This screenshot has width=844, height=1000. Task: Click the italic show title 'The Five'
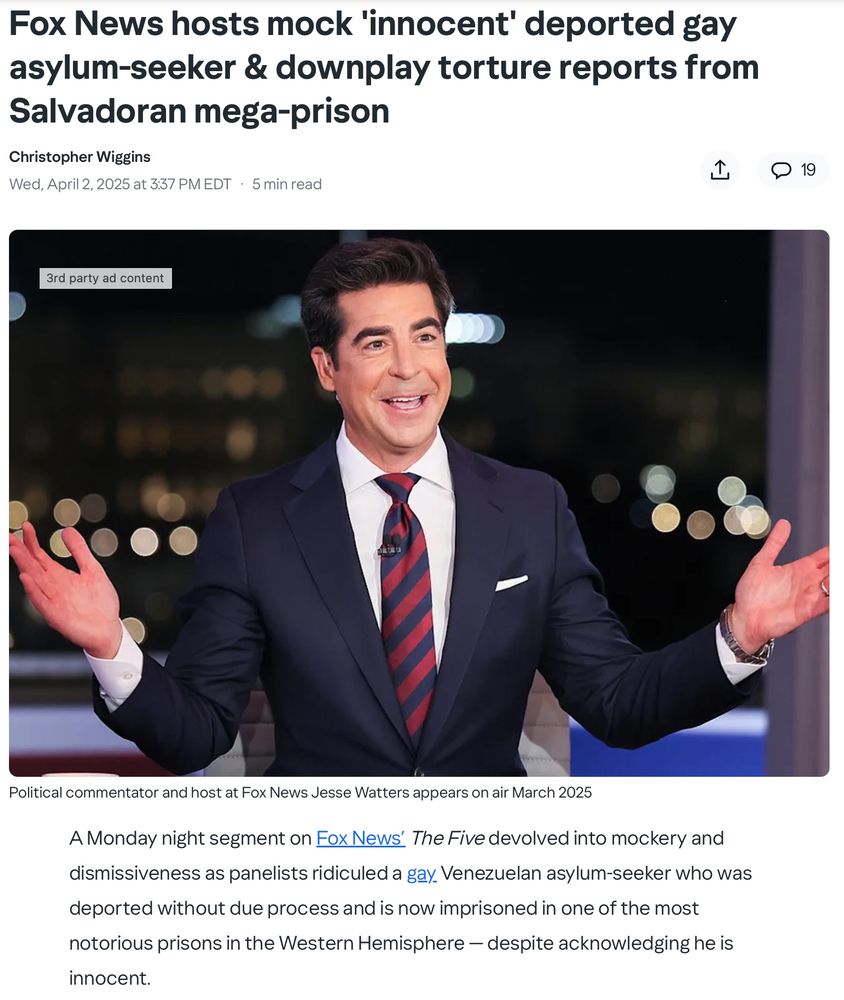click(x=447, y=837)
